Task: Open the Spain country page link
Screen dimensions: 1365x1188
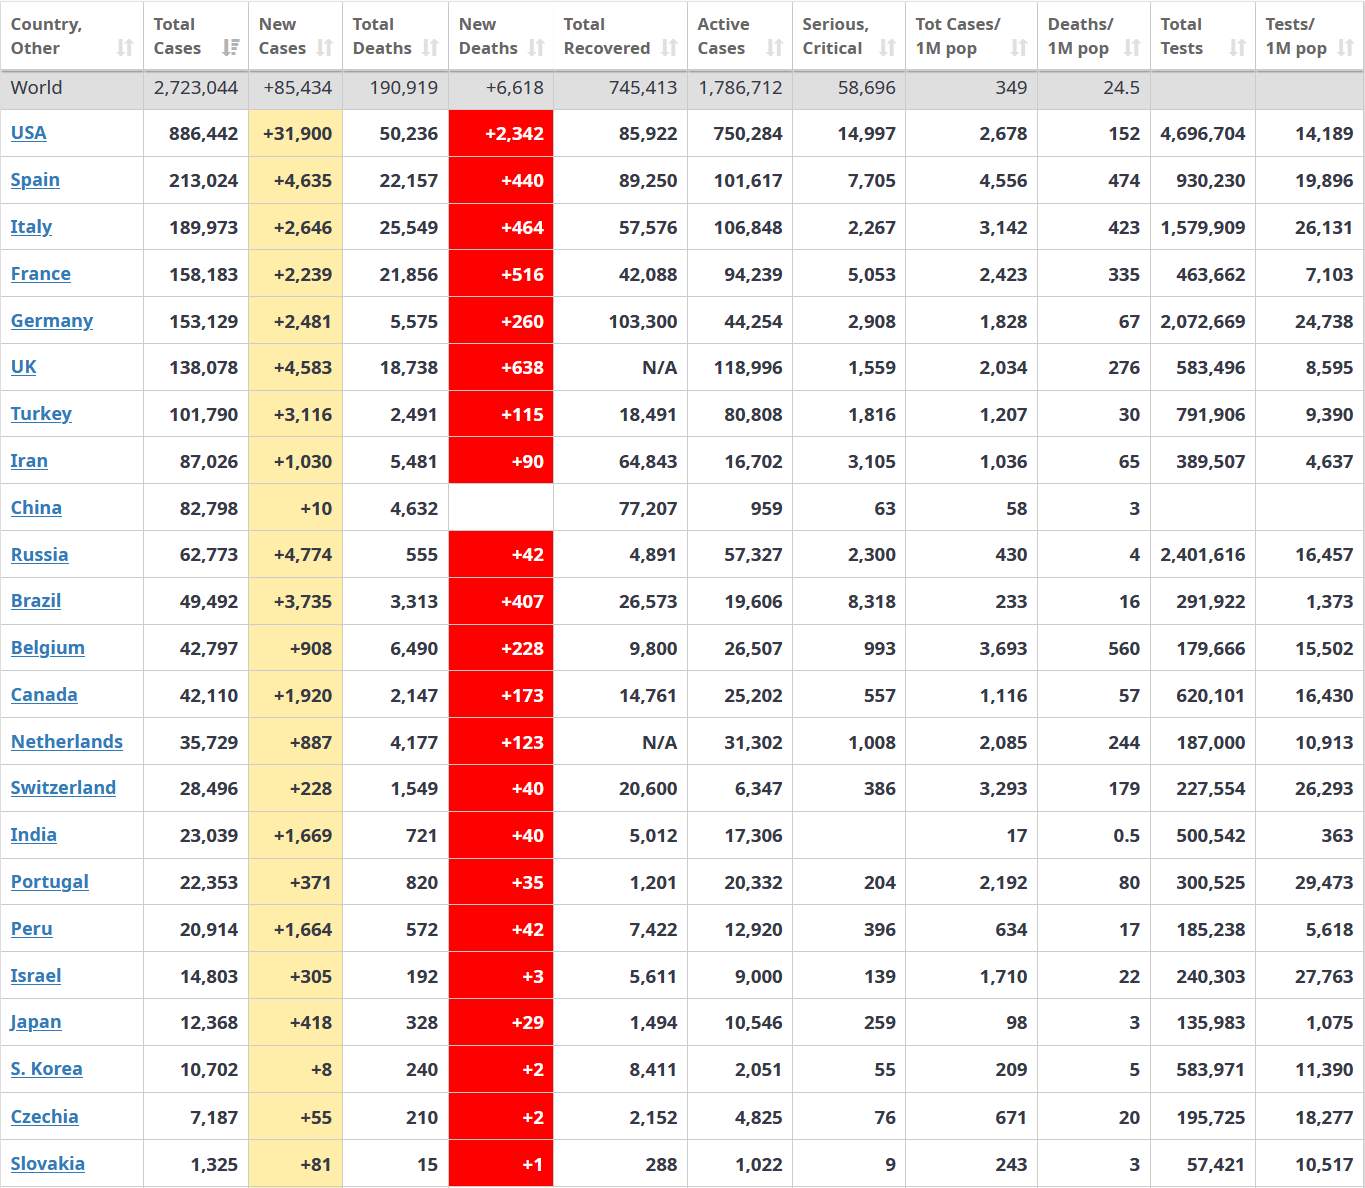Action: (35, 180)
